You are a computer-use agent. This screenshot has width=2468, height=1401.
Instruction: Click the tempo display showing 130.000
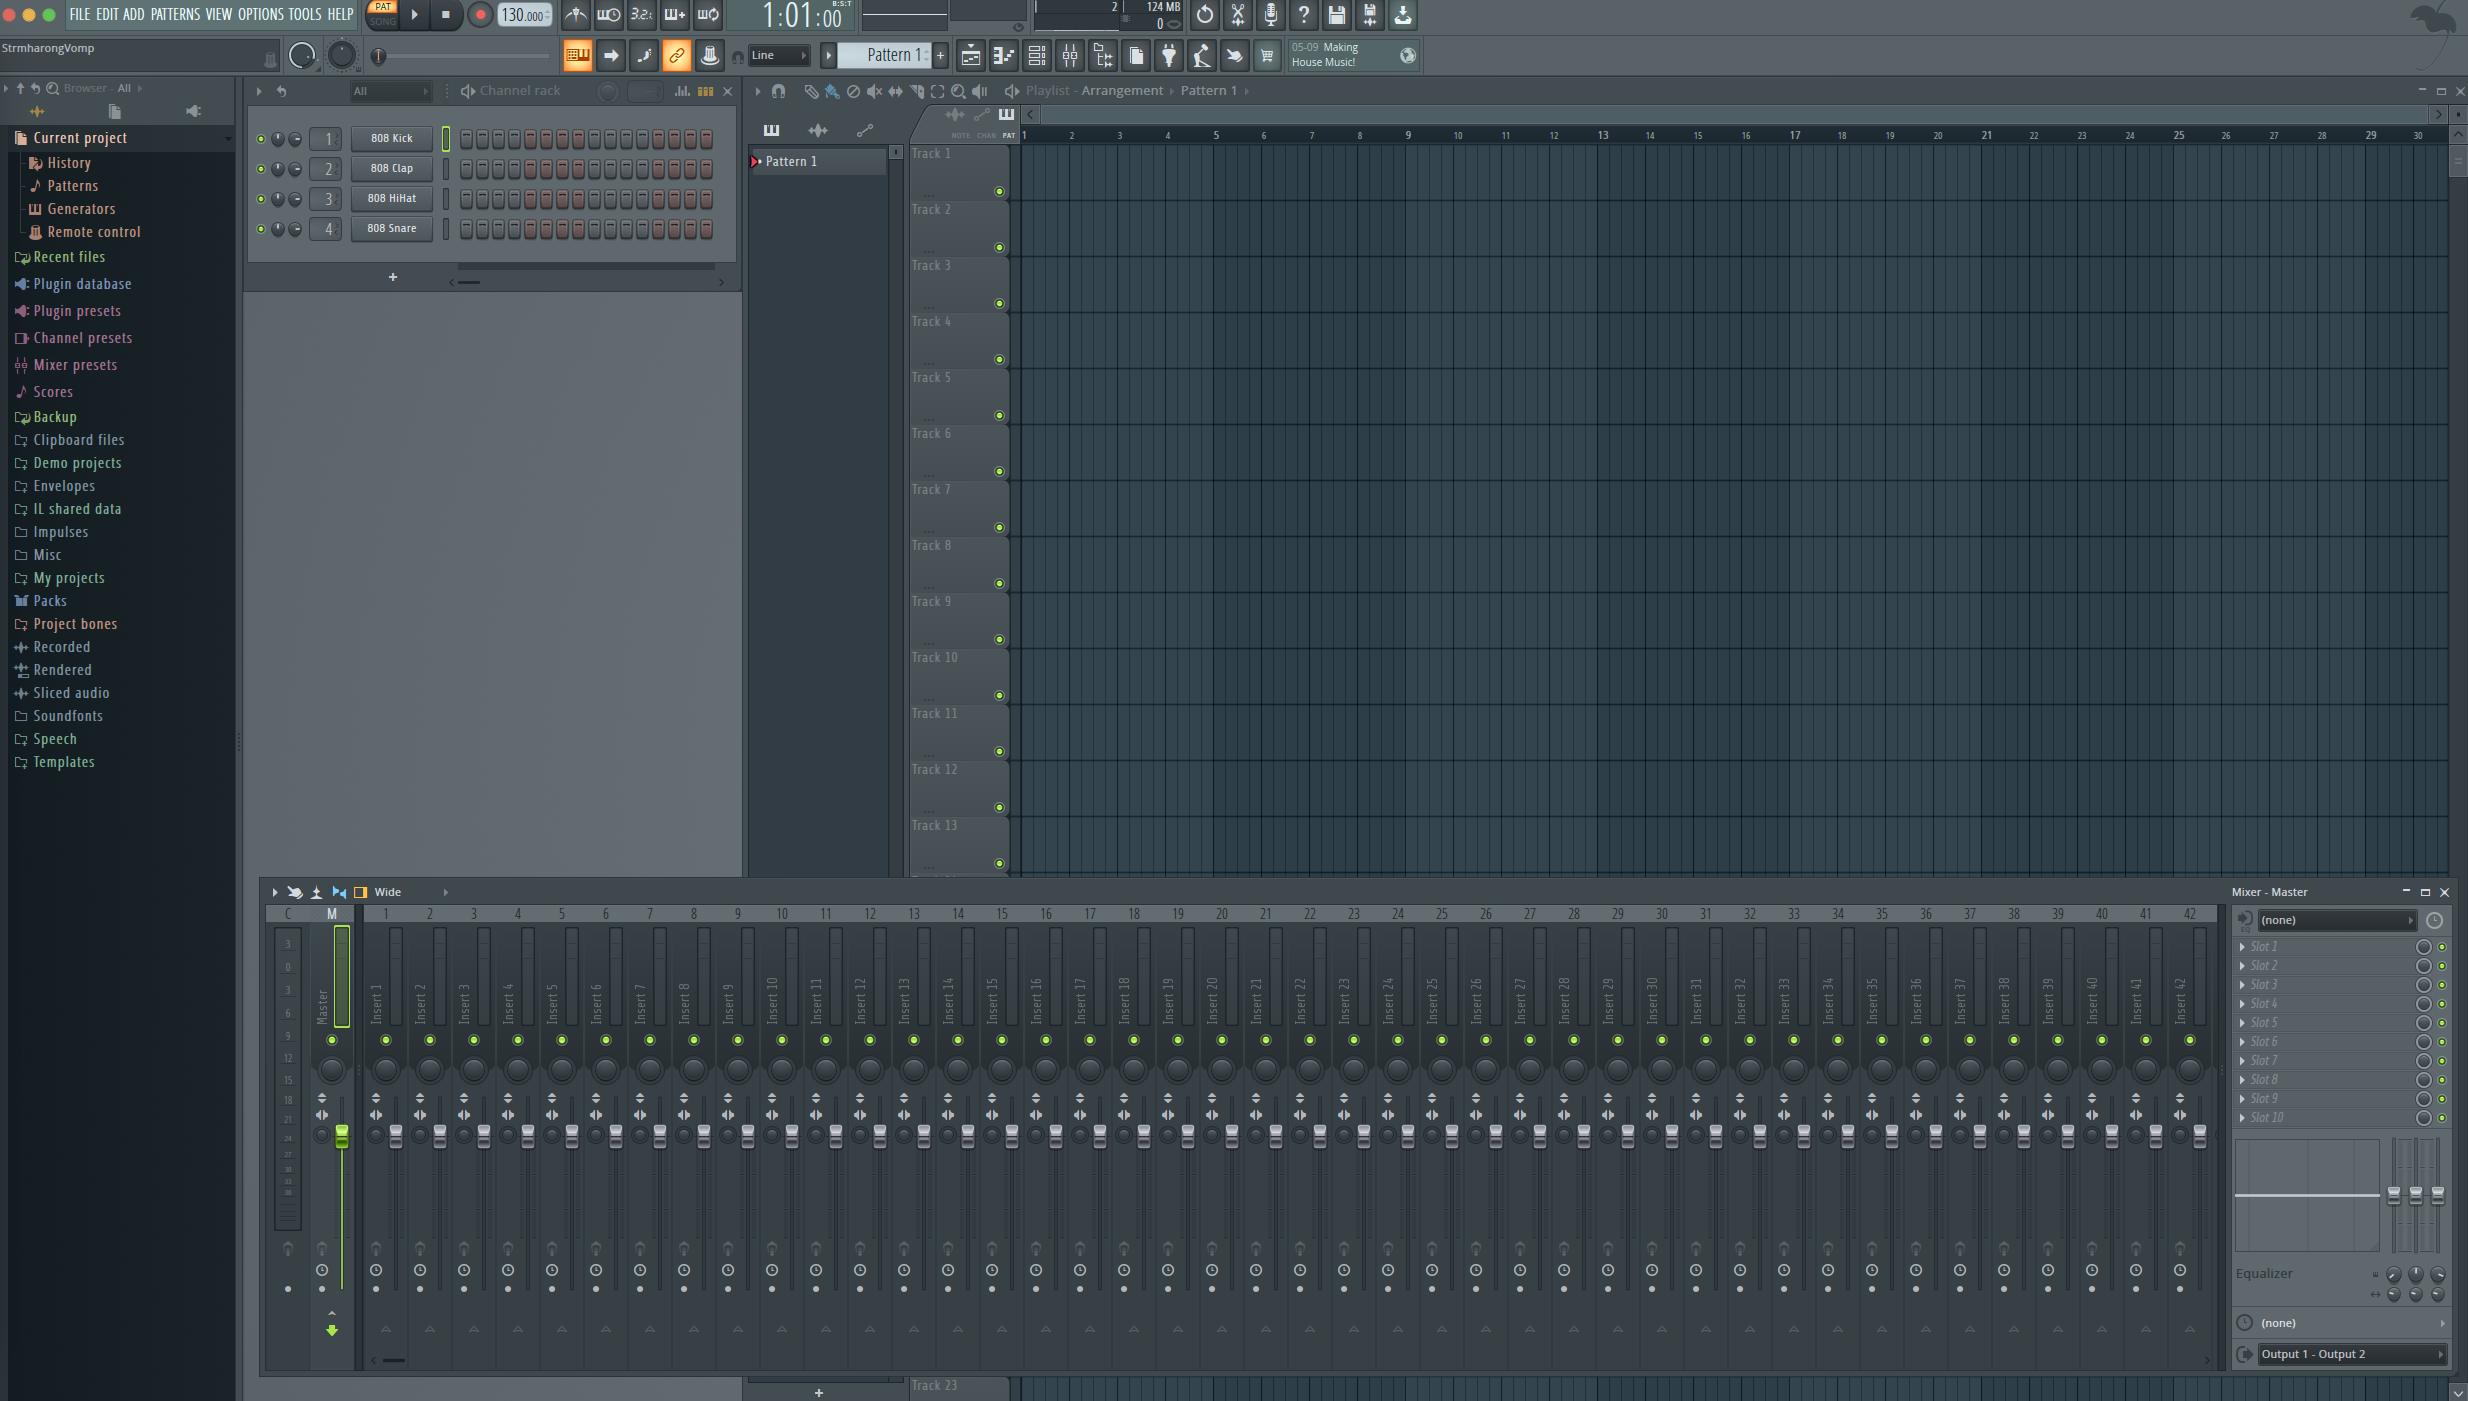pyautogui.click(x=522, y=15)
